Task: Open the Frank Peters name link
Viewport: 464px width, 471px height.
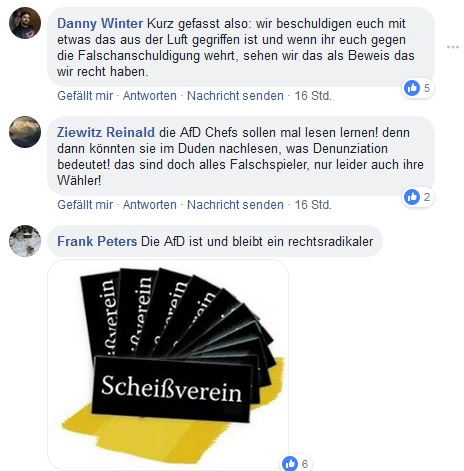Action: coord(97,241)
